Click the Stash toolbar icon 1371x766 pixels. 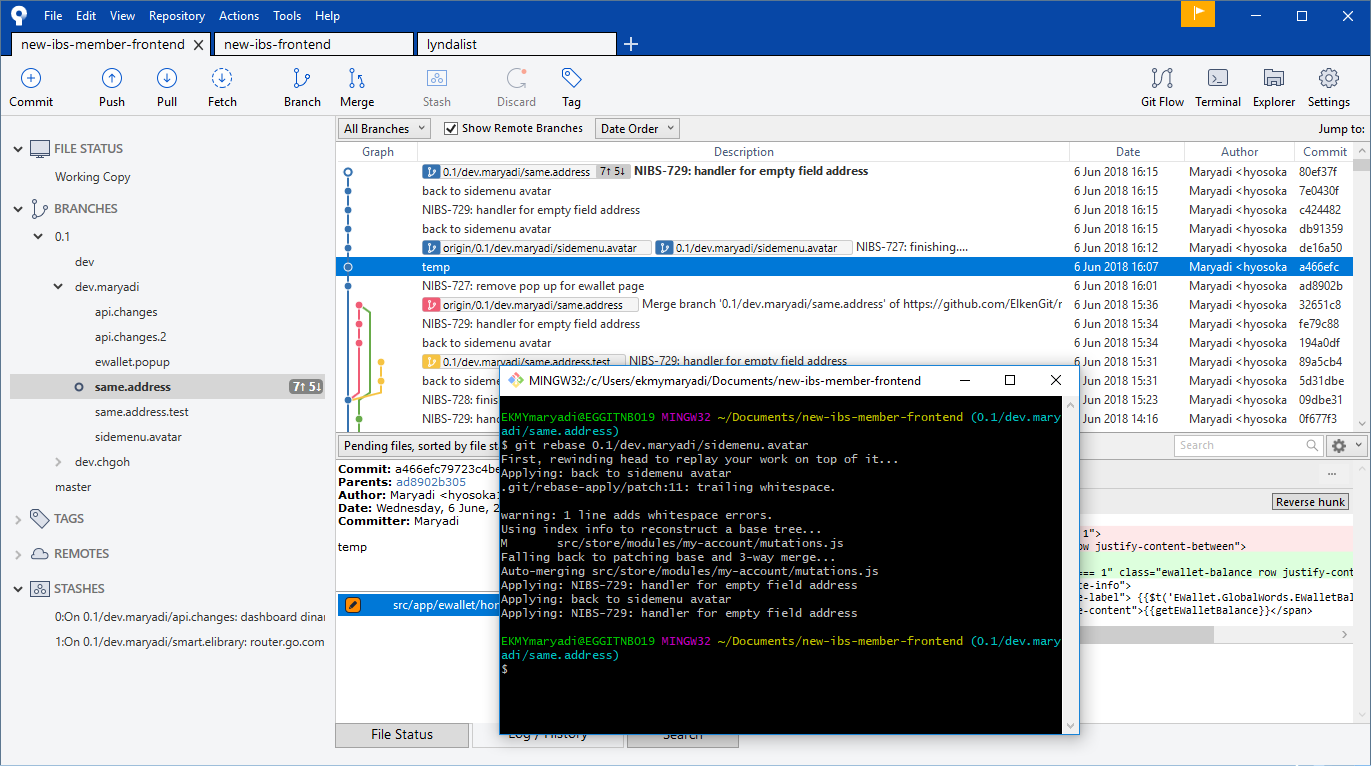point(436,78)
